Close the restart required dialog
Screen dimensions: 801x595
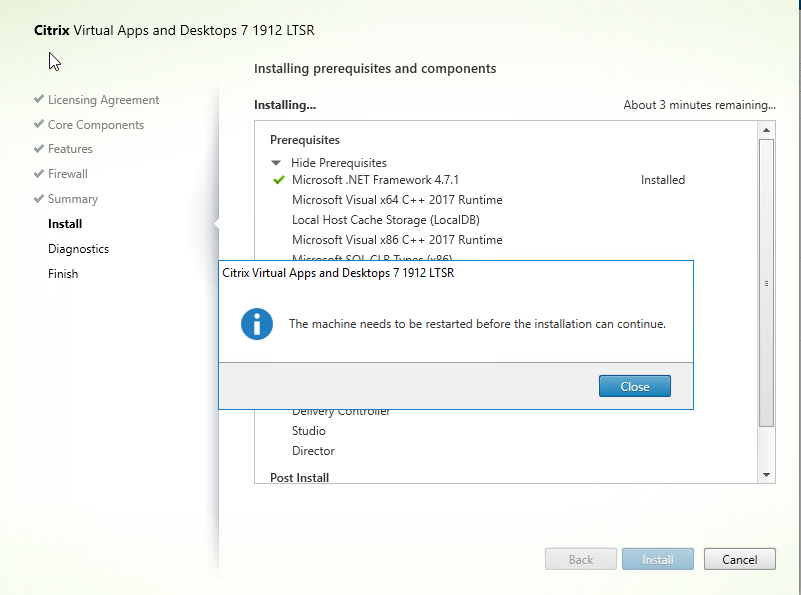(x=634, y=387)
